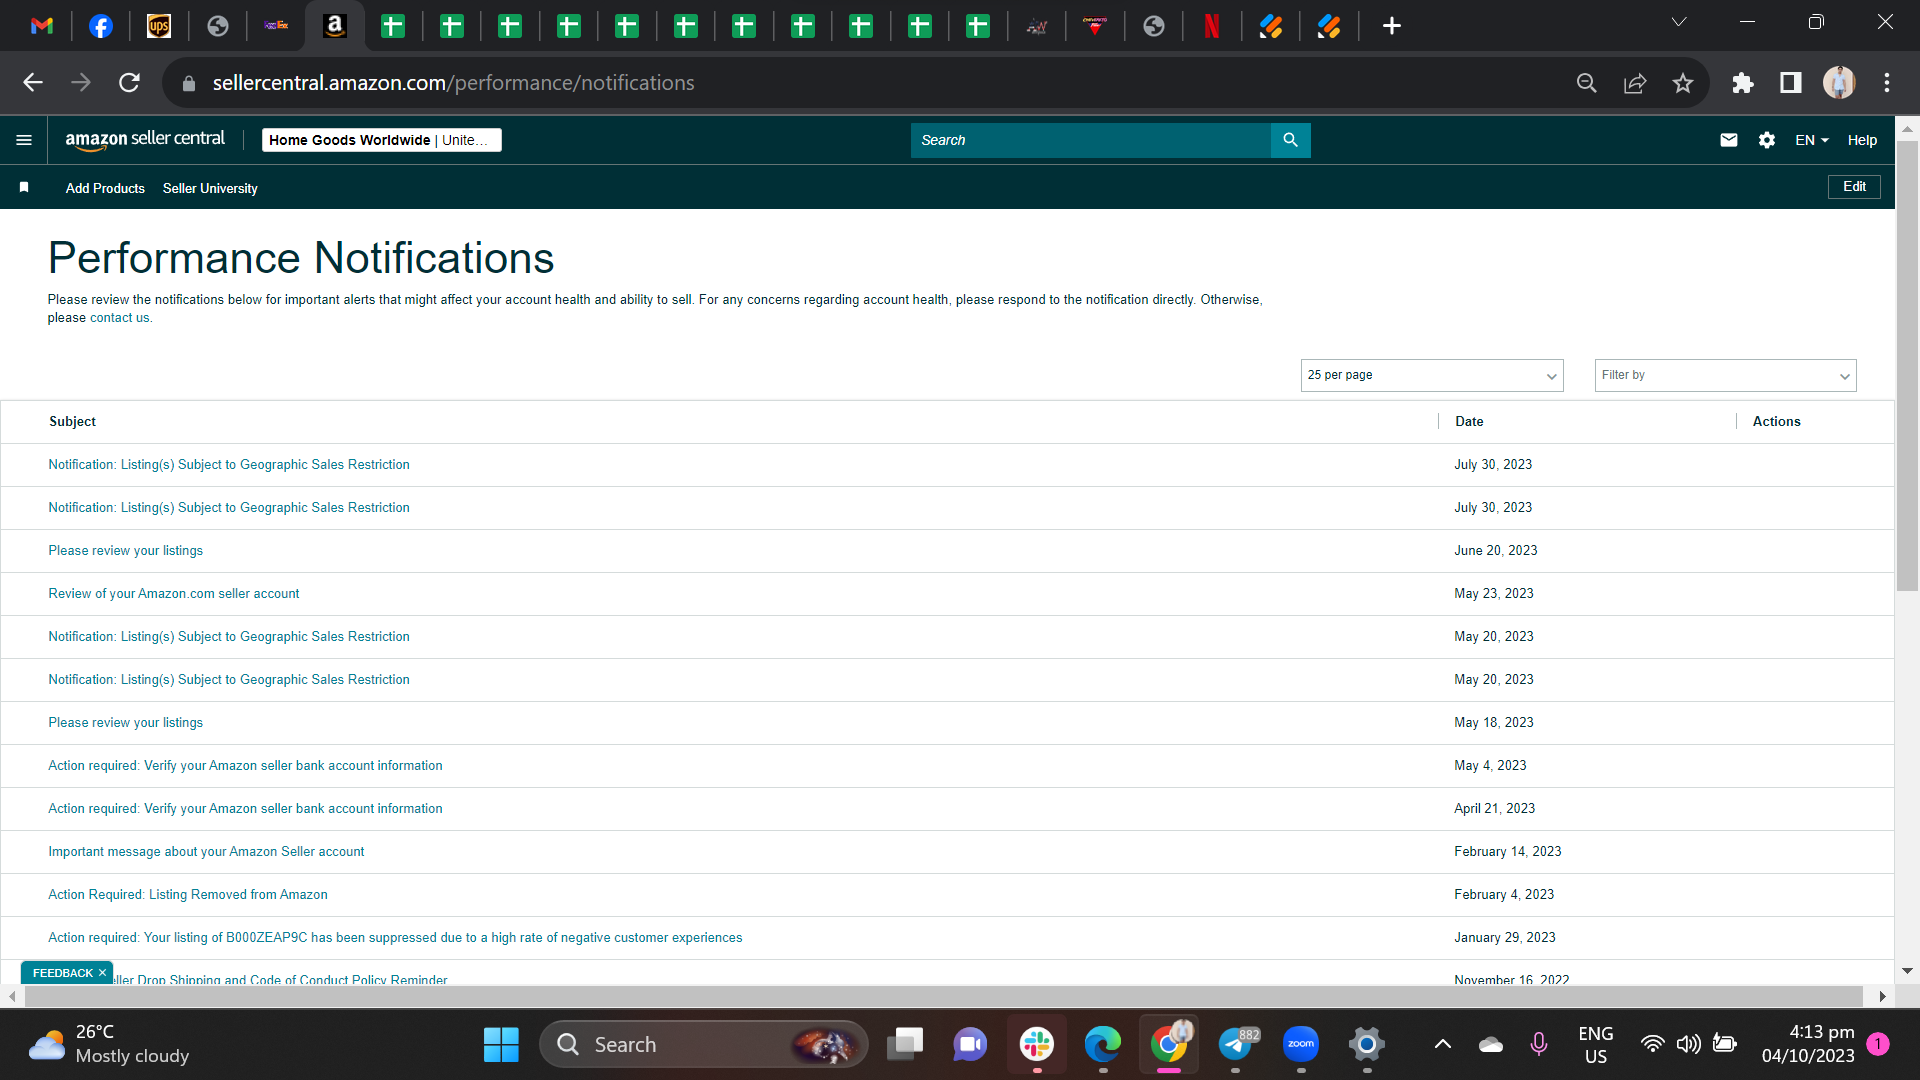Open Zoom from the taskbar
Screen dimensions: 1920x1080
point(1301,1045)
